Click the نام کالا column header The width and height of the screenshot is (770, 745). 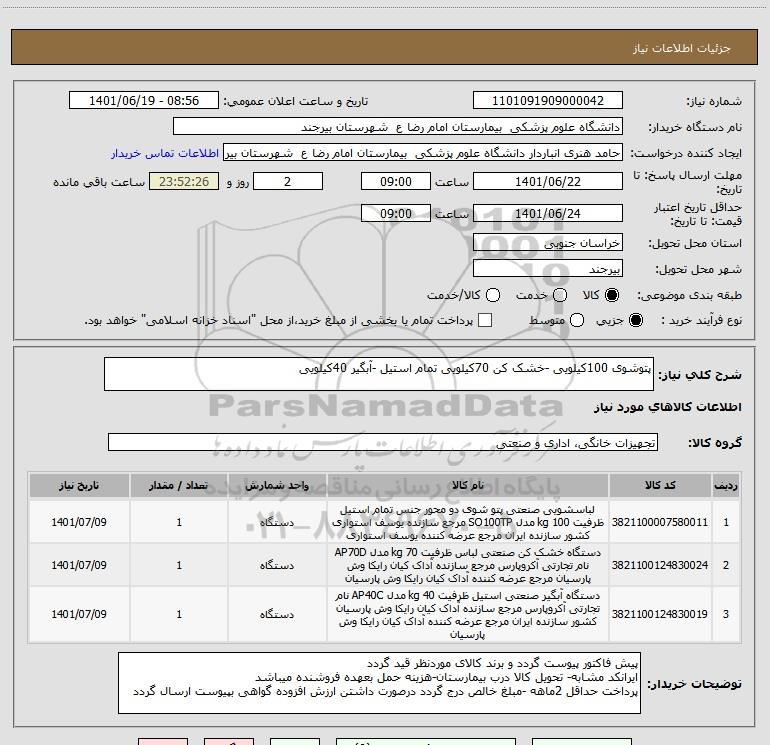tap(468, 486)
